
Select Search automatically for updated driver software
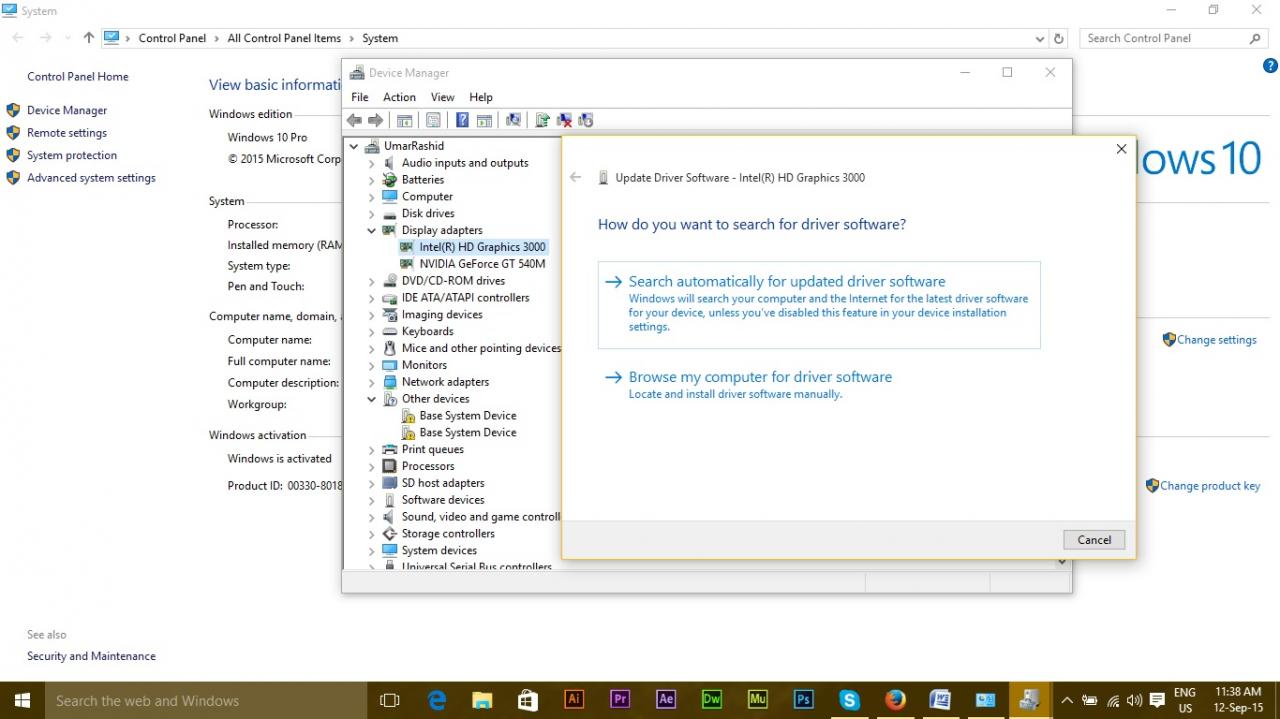[787, 281]
